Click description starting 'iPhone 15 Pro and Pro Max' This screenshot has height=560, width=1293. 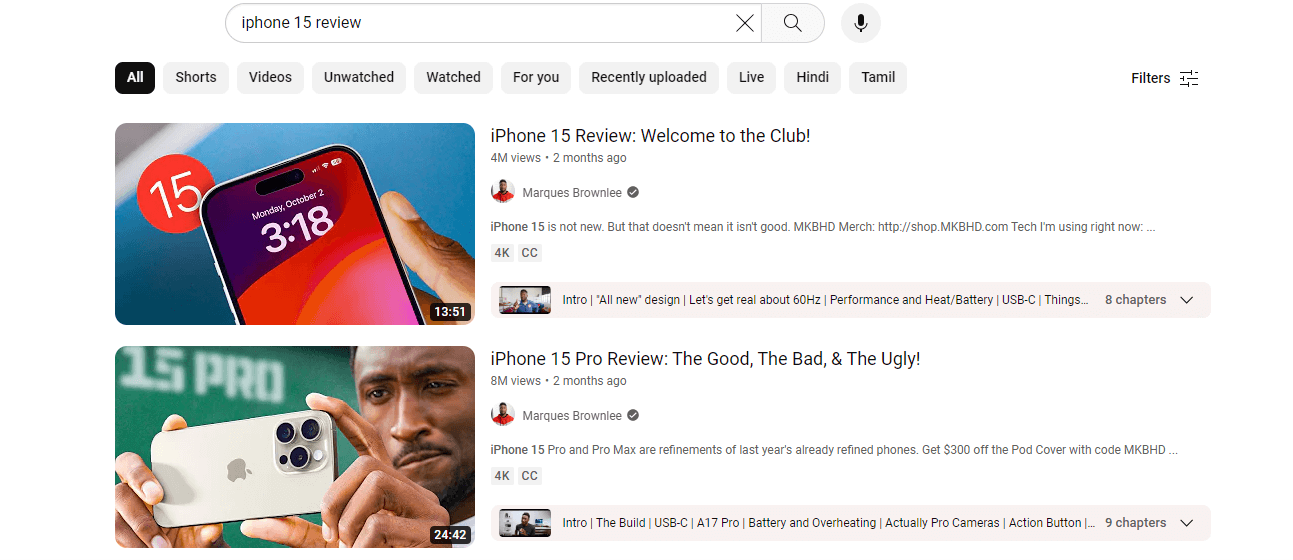834,450
